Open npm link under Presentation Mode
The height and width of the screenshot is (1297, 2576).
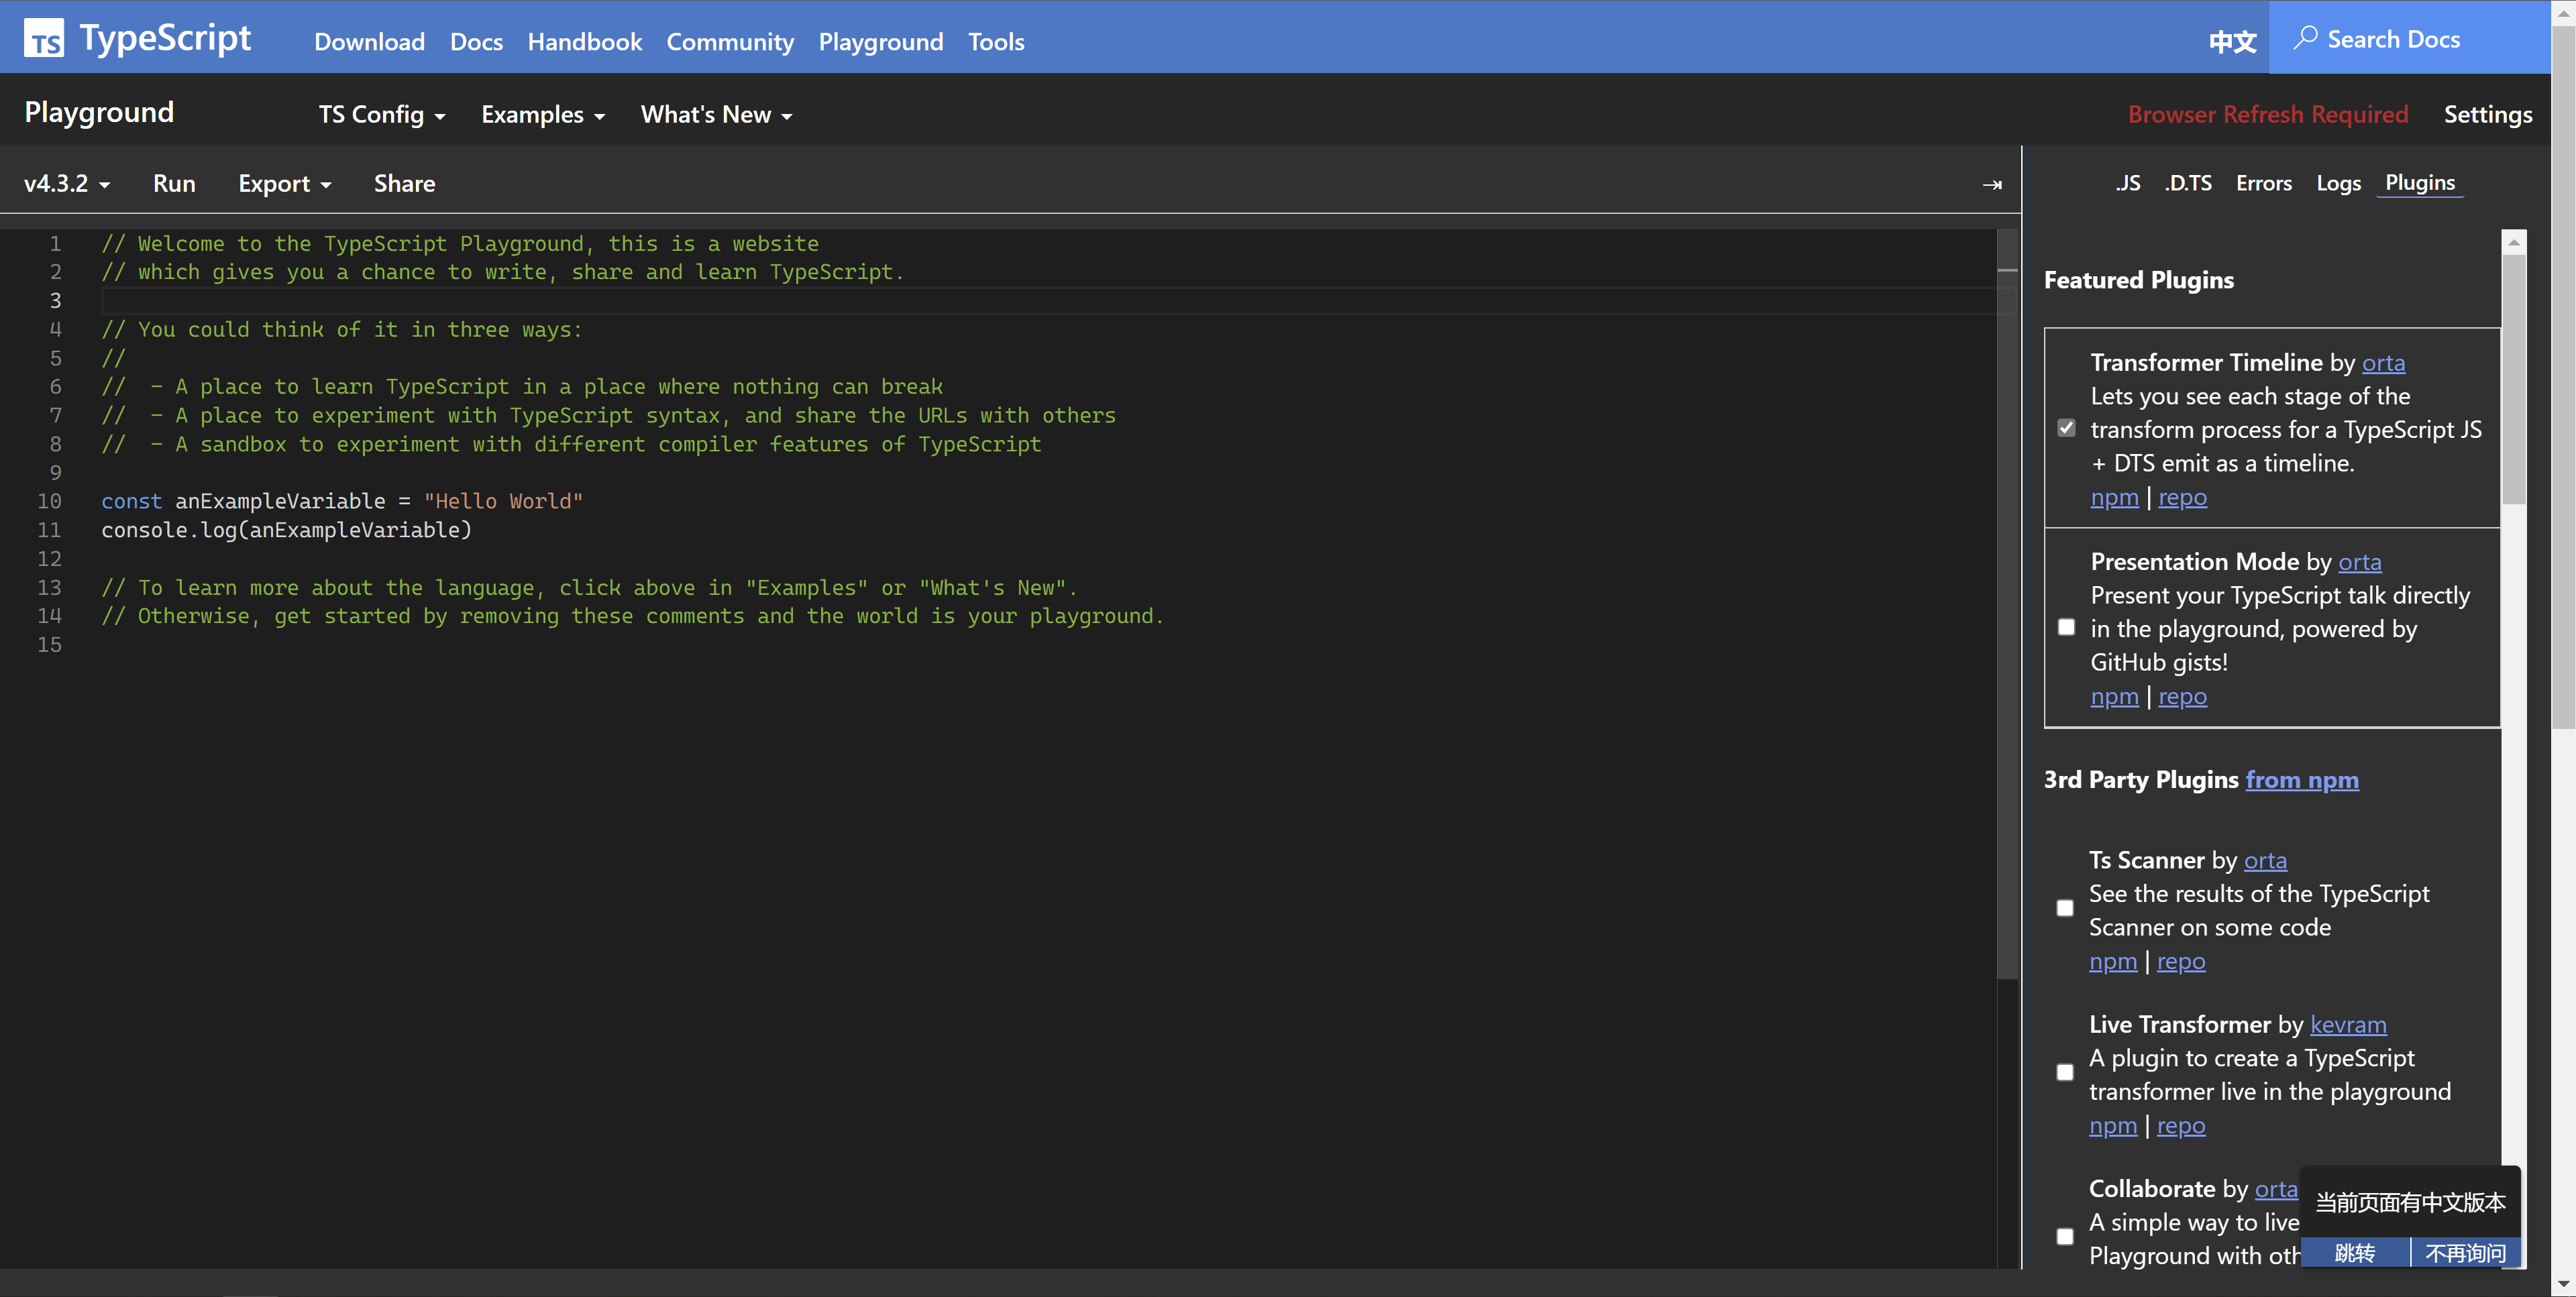tap(2114, 696)
